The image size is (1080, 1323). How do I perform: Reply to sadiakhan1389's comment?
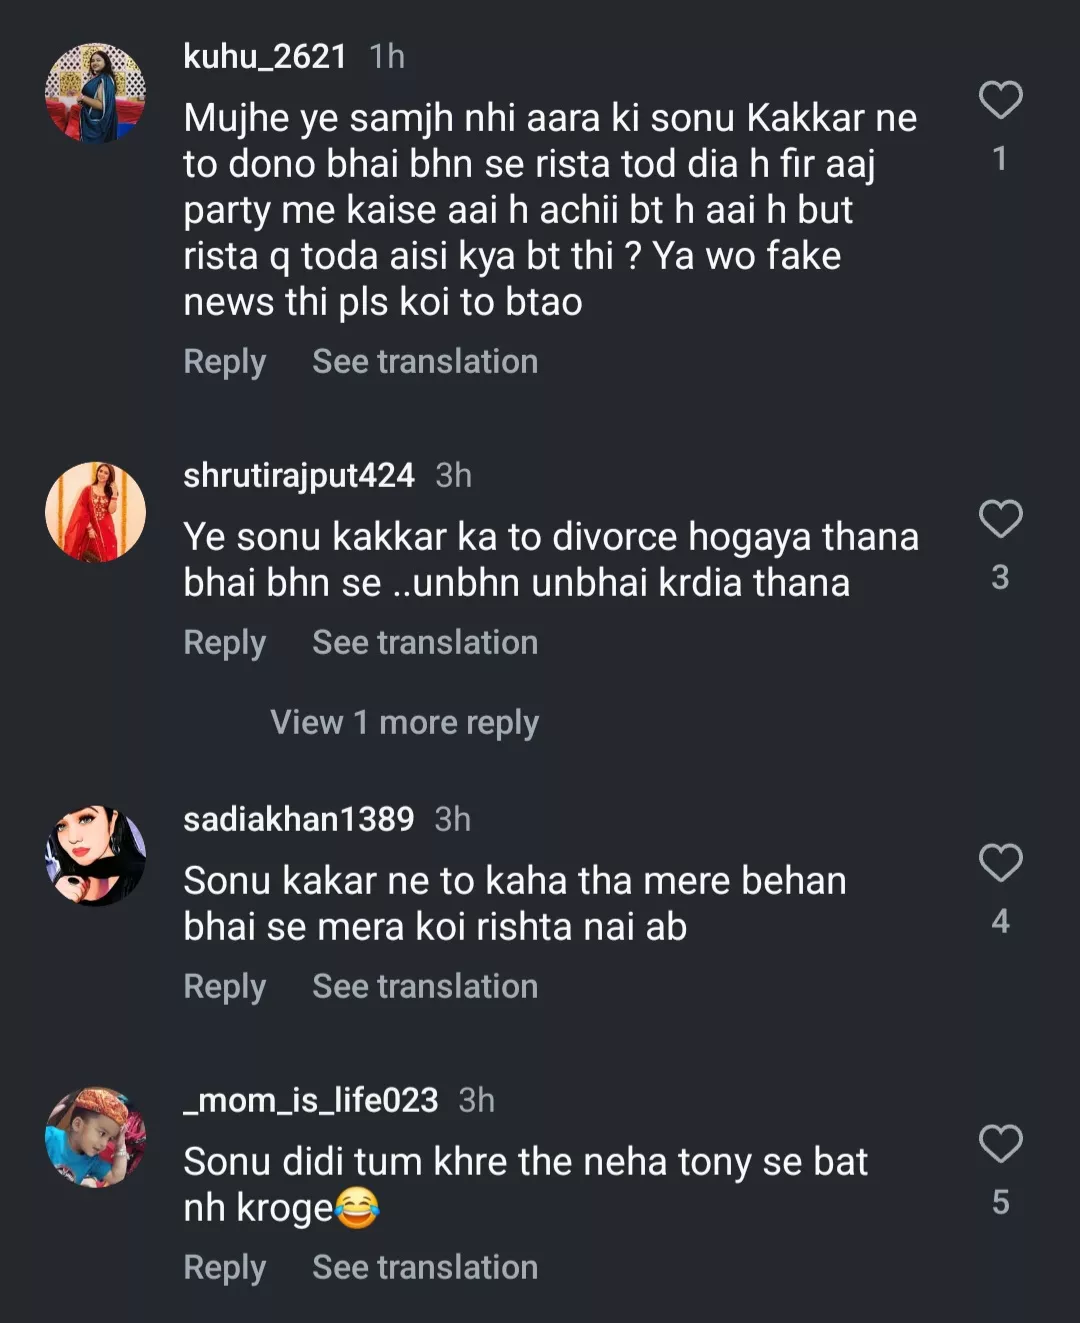click(225, 987)
